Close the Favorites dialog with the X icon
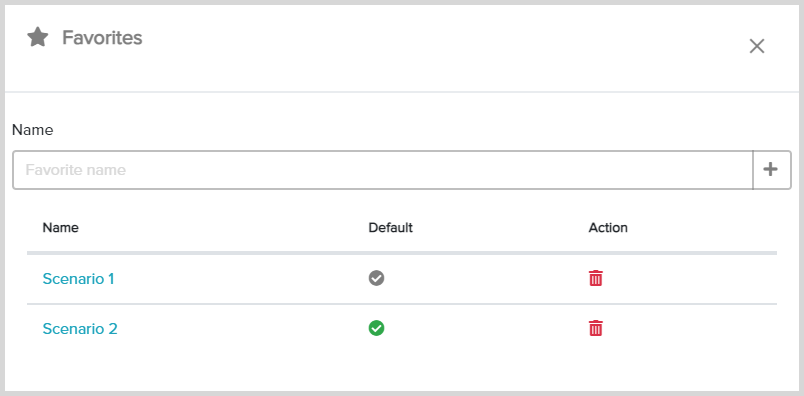 pyautogui.click(x=757, y=46)
